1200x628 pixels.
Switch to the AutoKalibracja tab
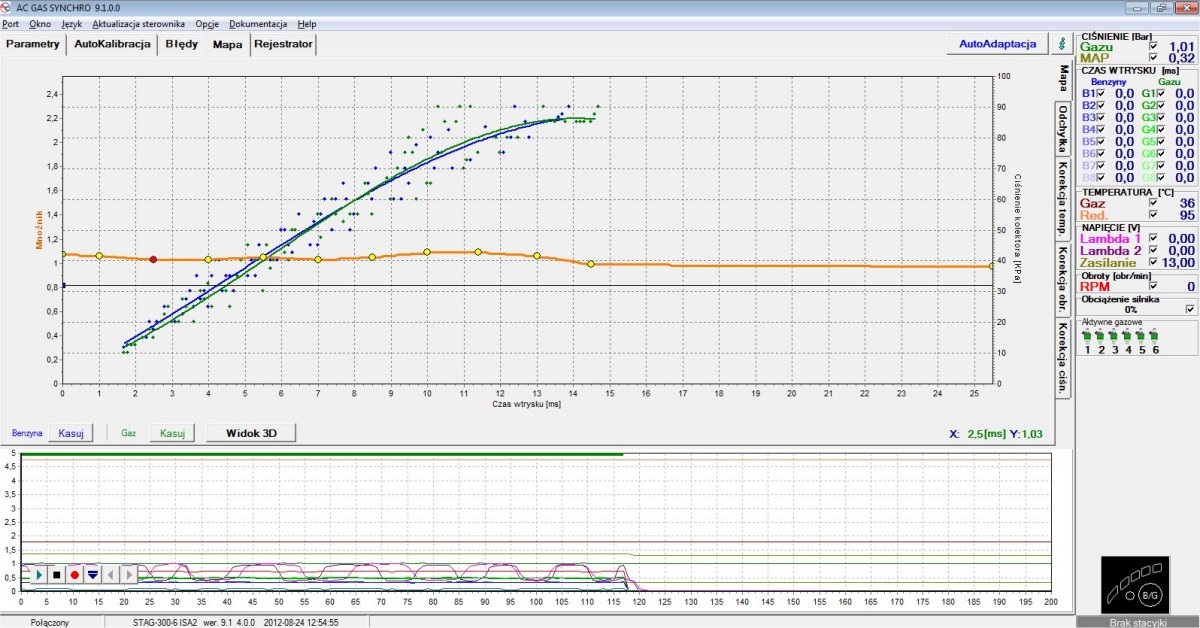pyautogui.click(x=112, y=44)
